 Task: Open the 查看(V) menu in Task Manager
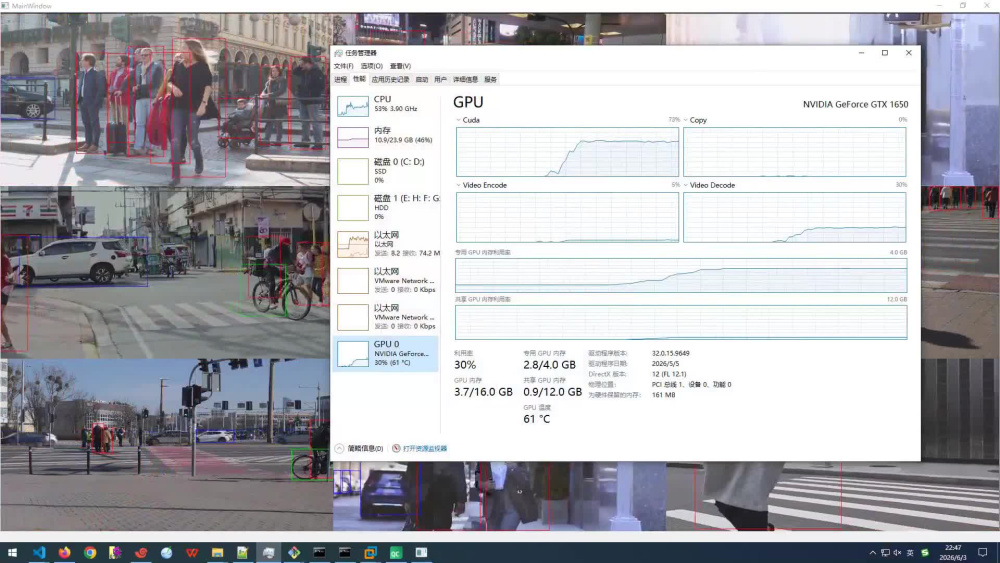pos(401,66)
